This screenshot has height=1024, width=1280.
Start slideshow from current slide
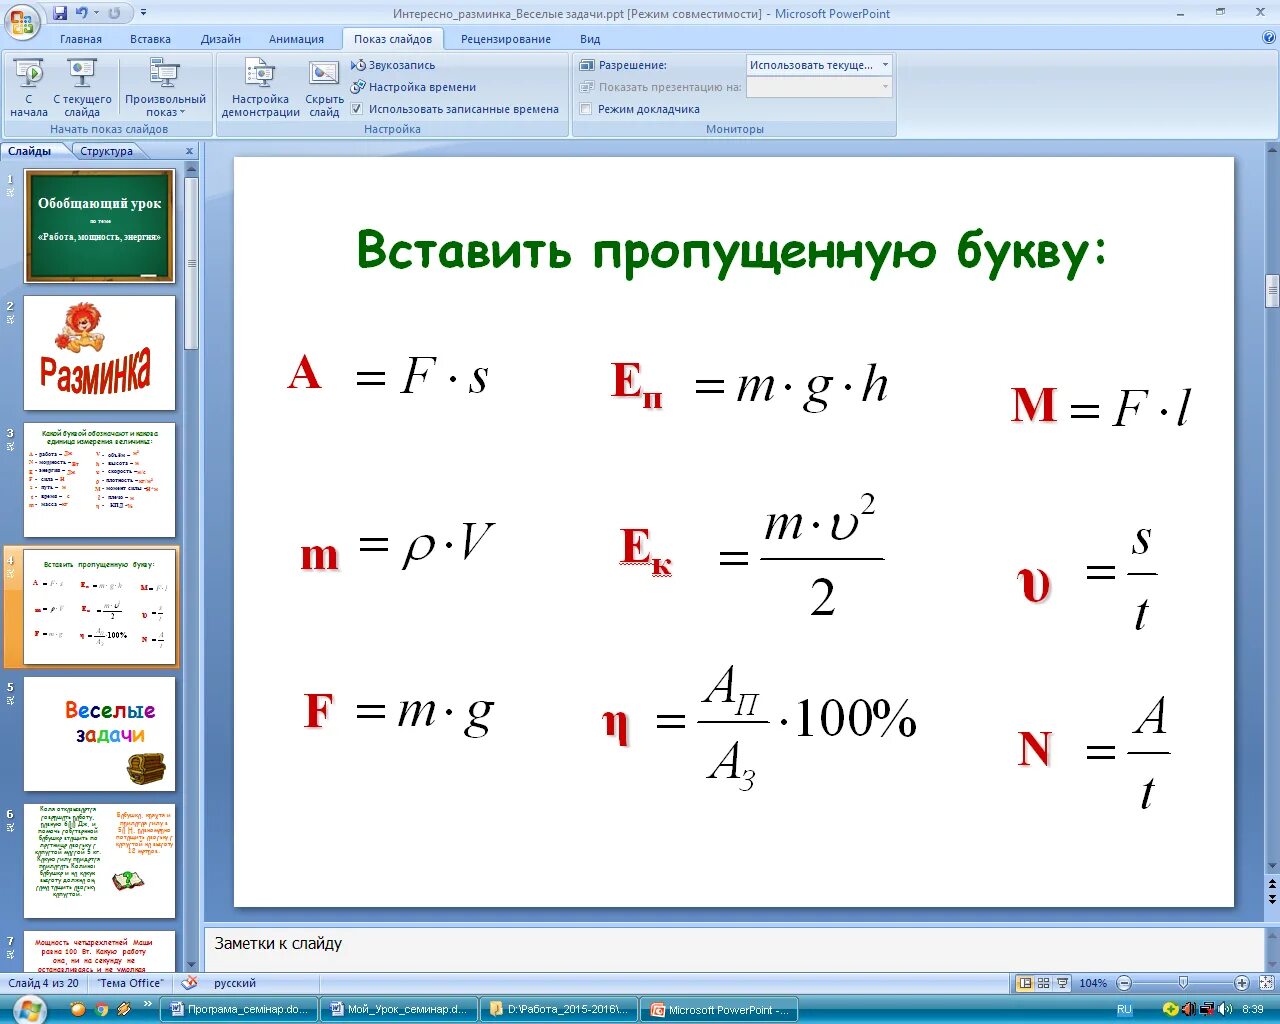[81, 88]
